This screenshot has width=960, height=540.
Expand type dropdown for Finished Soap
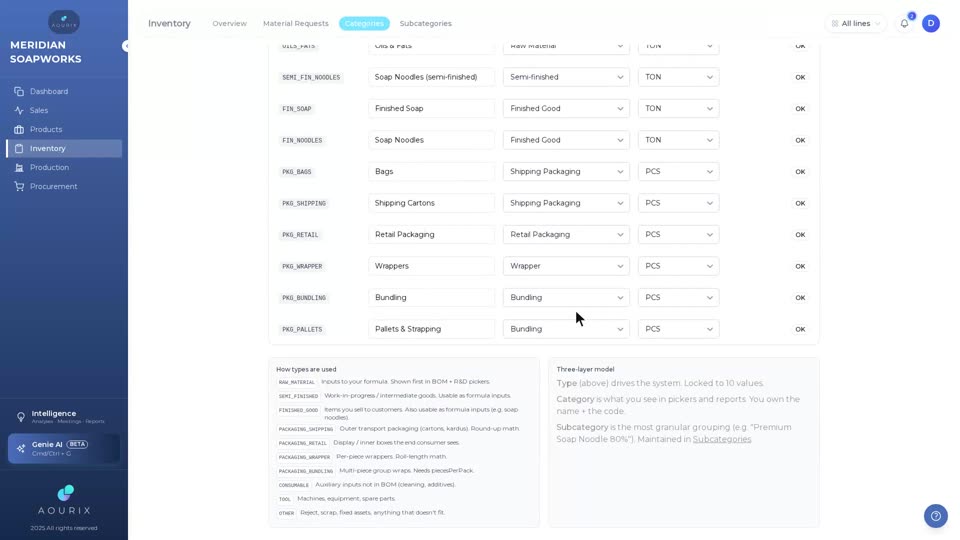(566, 108)
